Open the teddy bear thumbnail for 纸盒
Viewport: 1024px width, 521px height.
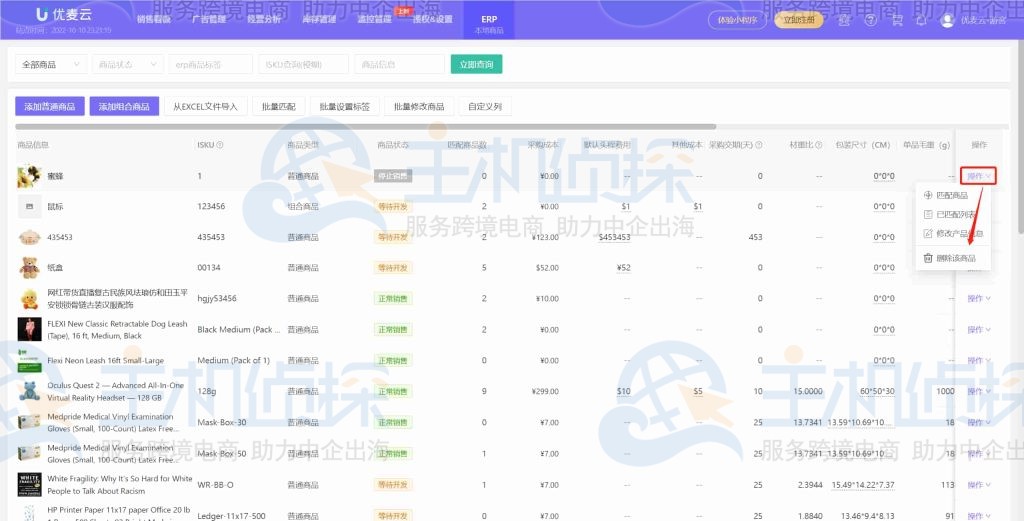(x=29, y=267)
